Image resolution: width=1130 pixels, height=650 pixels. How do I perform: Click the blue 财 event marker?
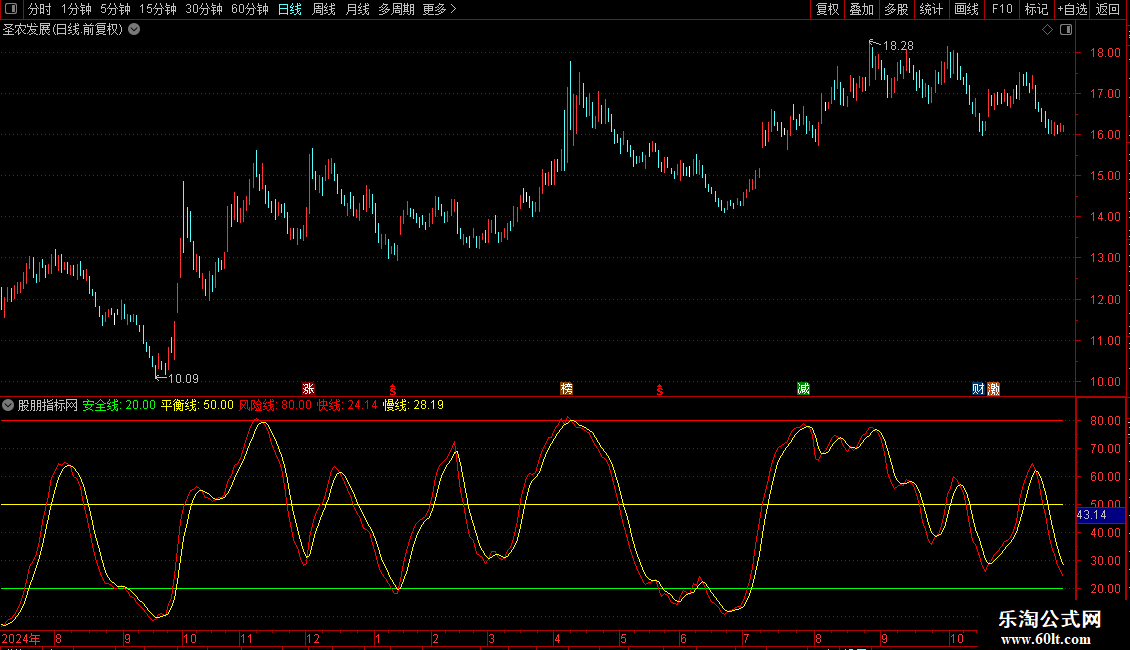(978, 389)
